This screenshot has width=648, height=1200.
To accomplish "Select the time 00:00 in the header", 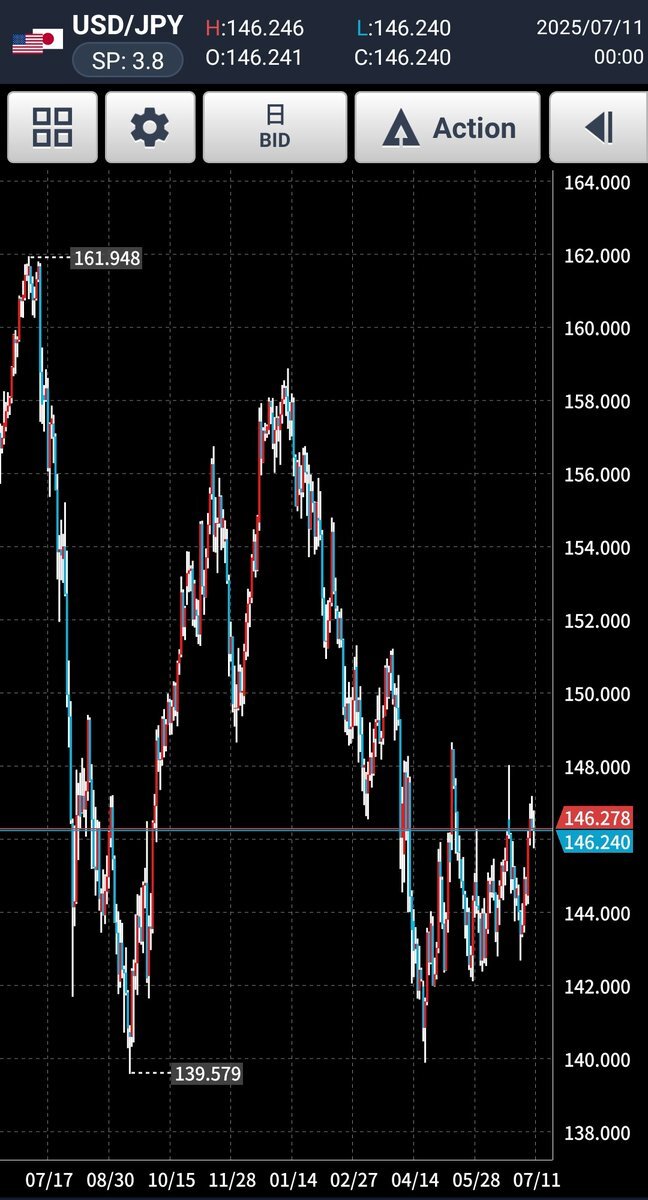I will [x=619, y=57].
